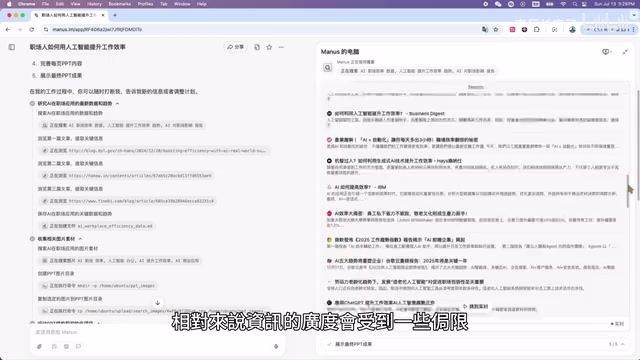Image resolution: width=640 pixels, height=360 pixels.
Task: Open the Chrome extensions puzzle icon
Action: (x=537, y=29)
